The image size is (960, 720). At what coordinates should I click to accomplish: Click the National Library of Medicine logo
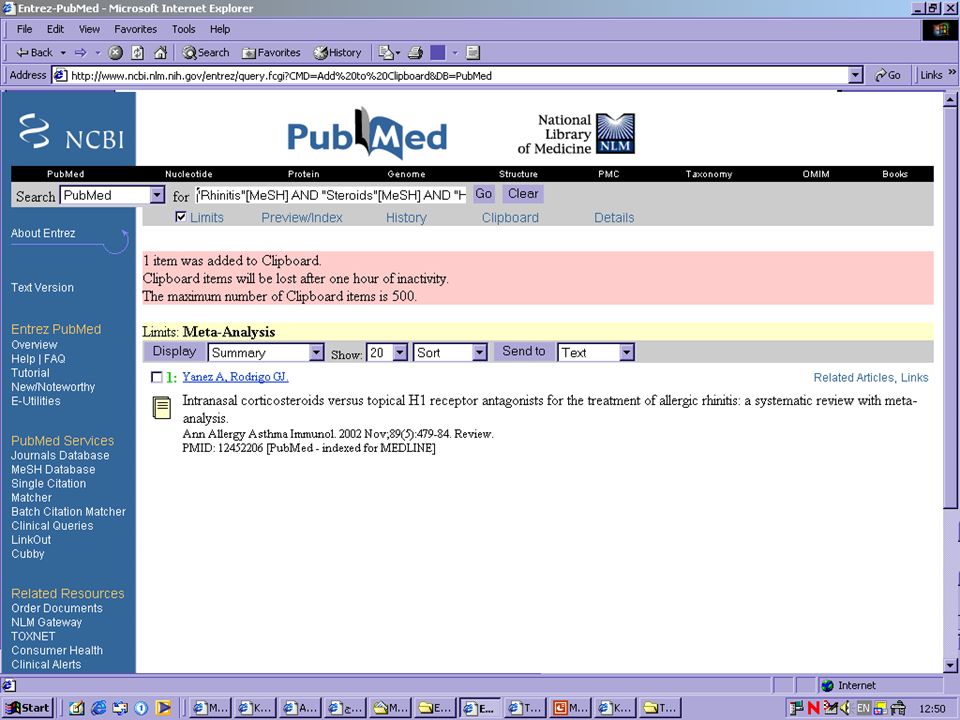click(576, 133)
